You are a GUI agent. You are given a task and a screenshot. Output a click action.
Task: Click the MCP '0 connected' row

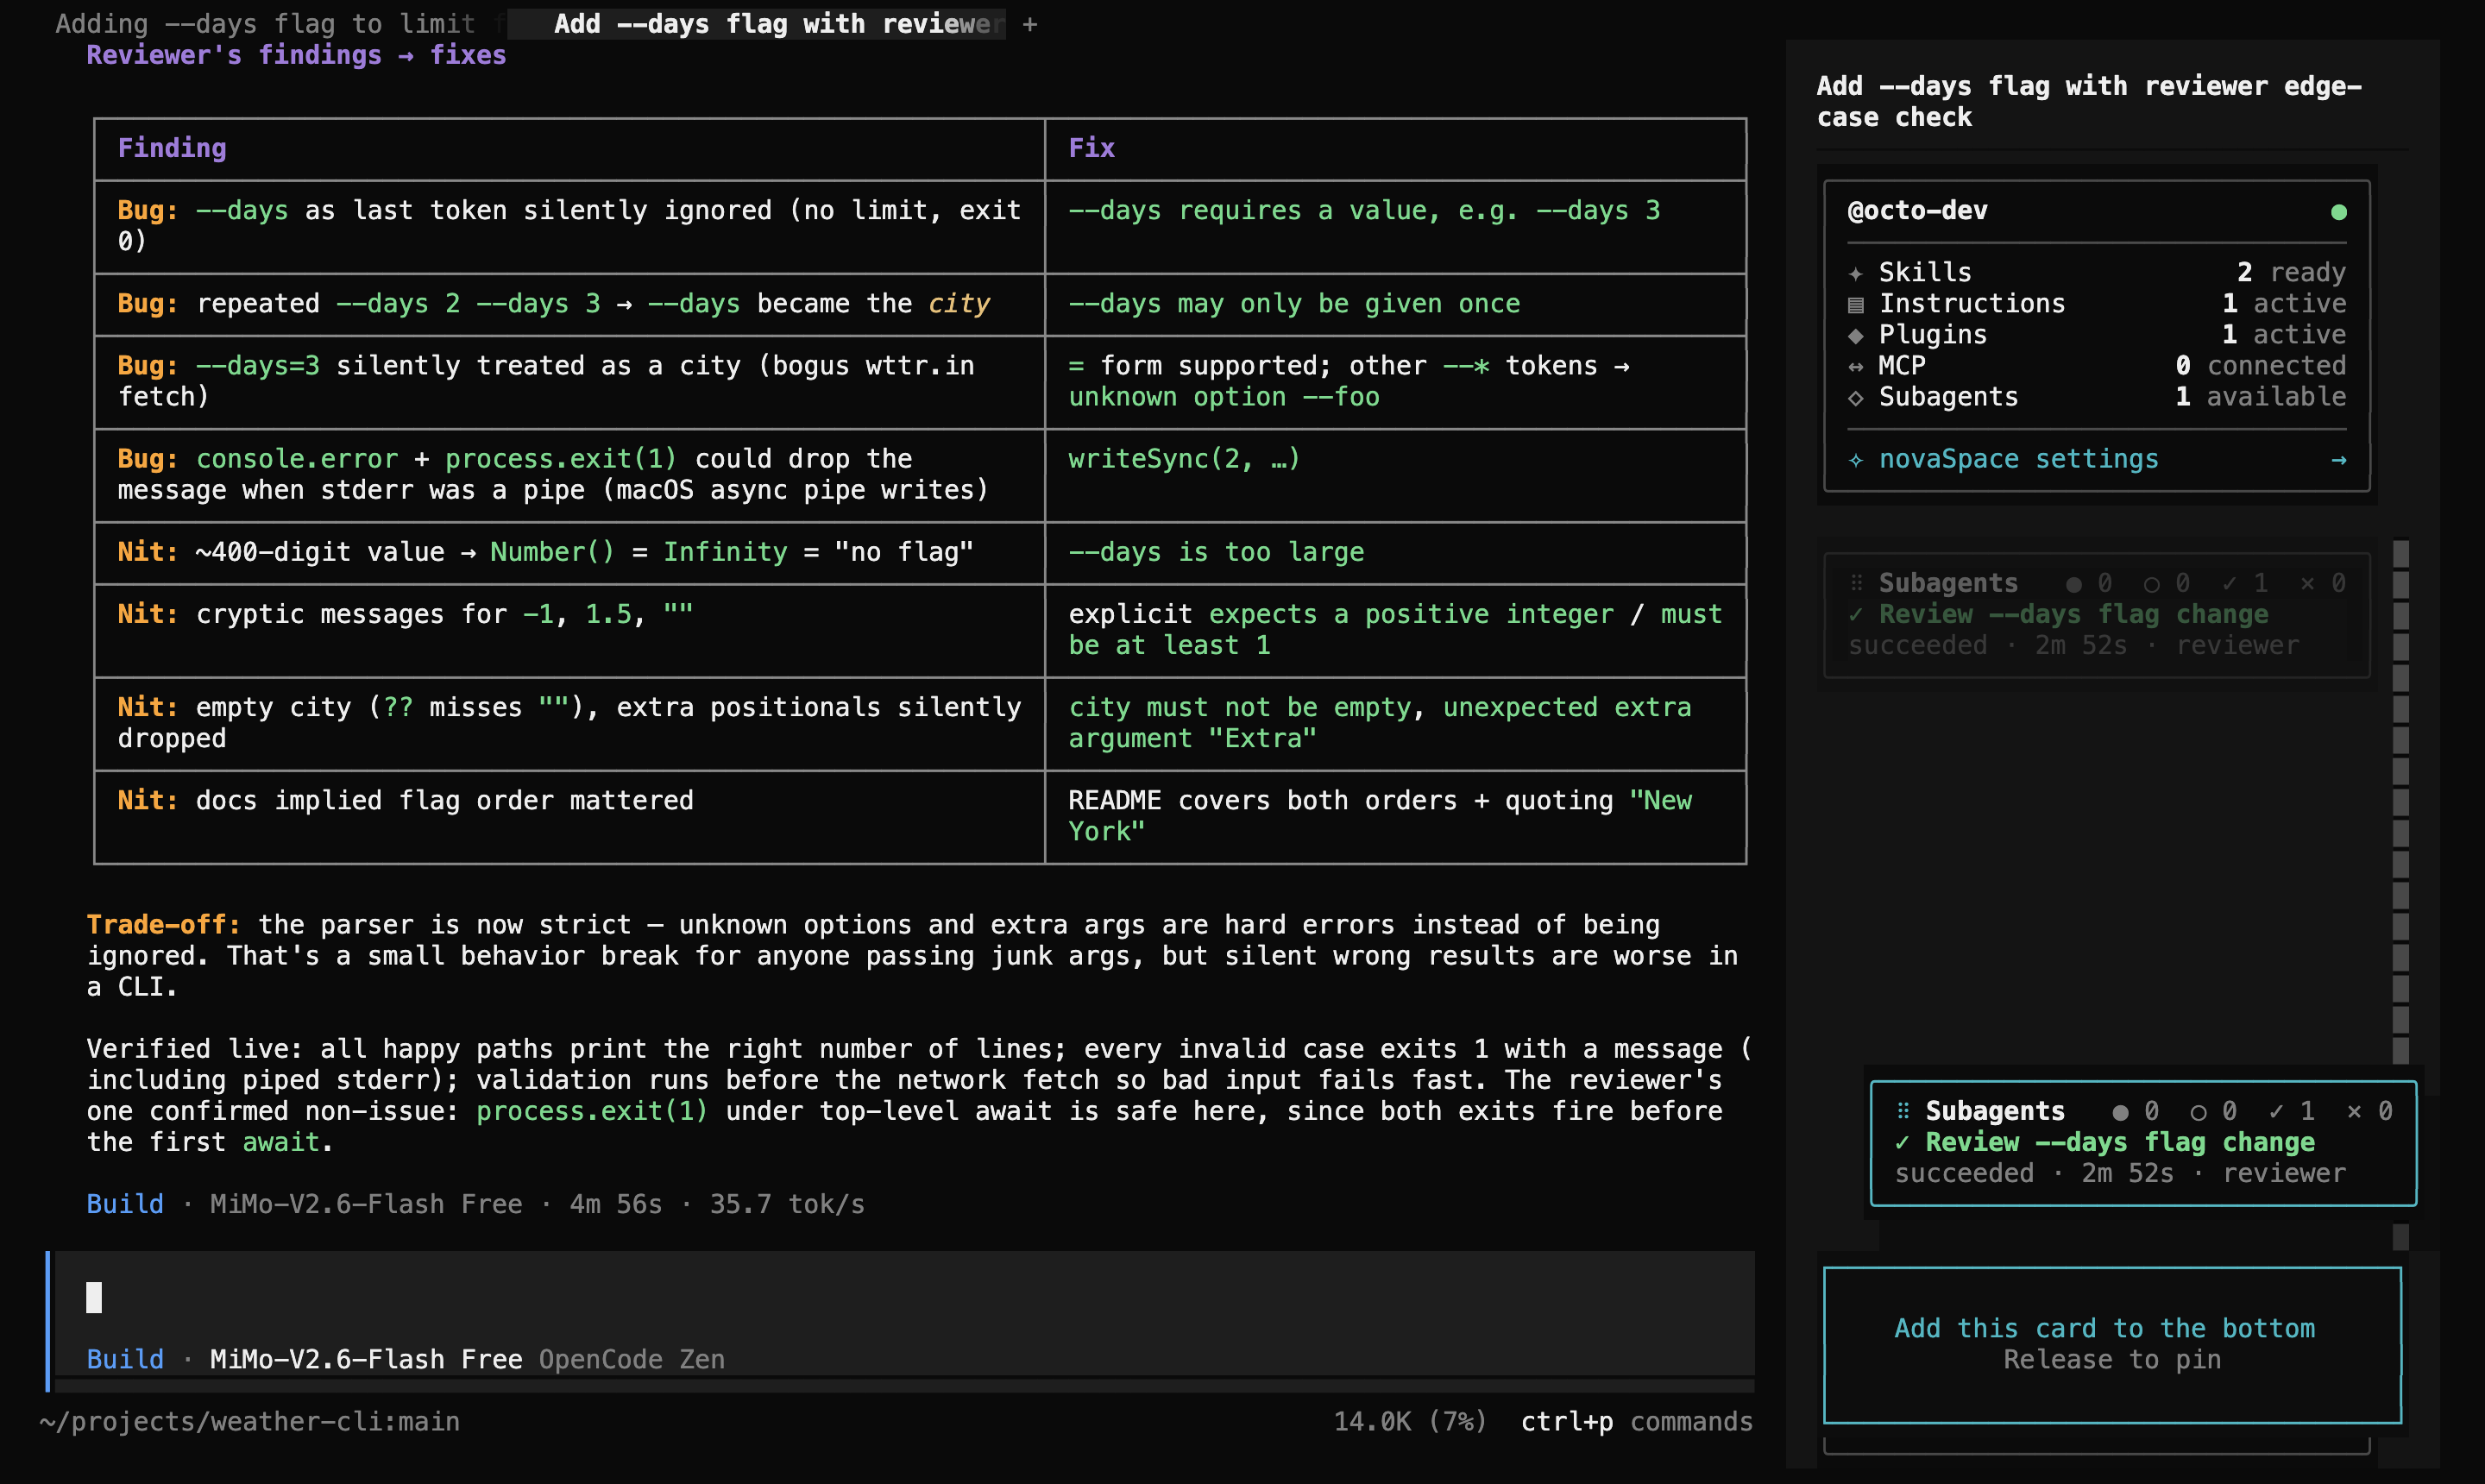click(x=2096, y=365)
